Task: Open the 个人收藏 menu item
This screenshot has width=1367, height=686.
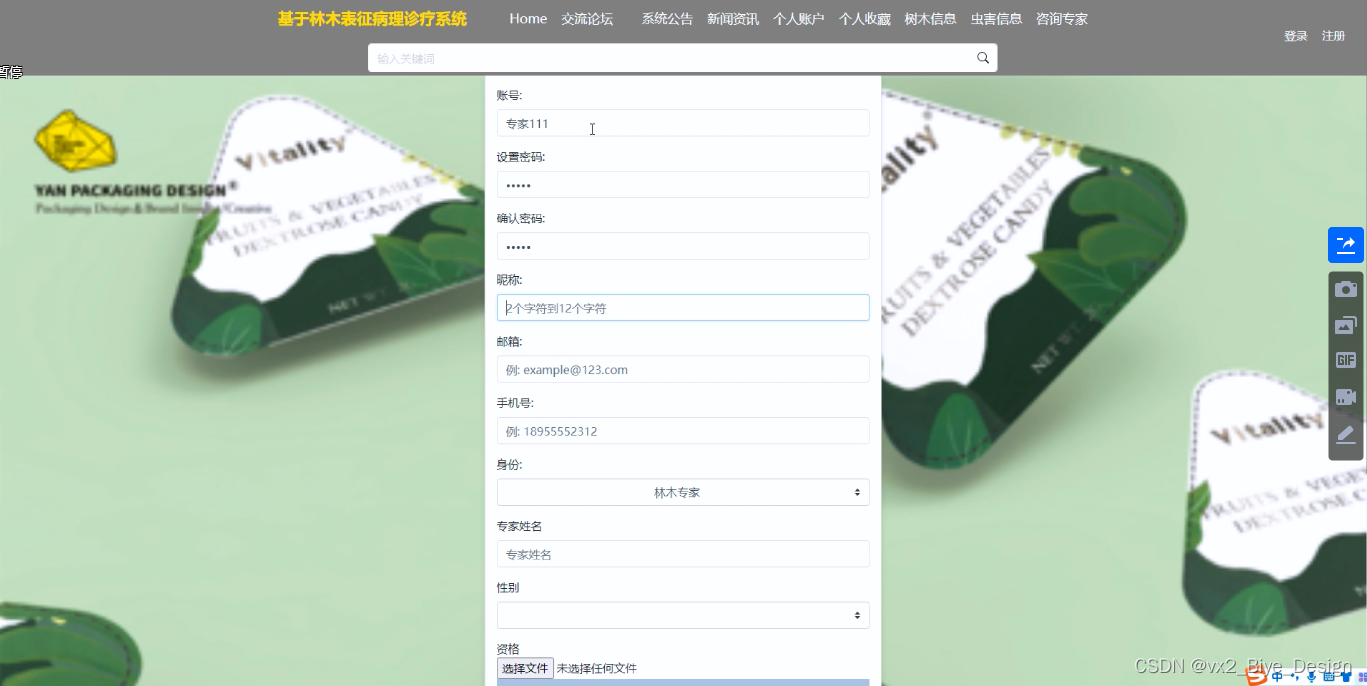Action: pos(865,19)
